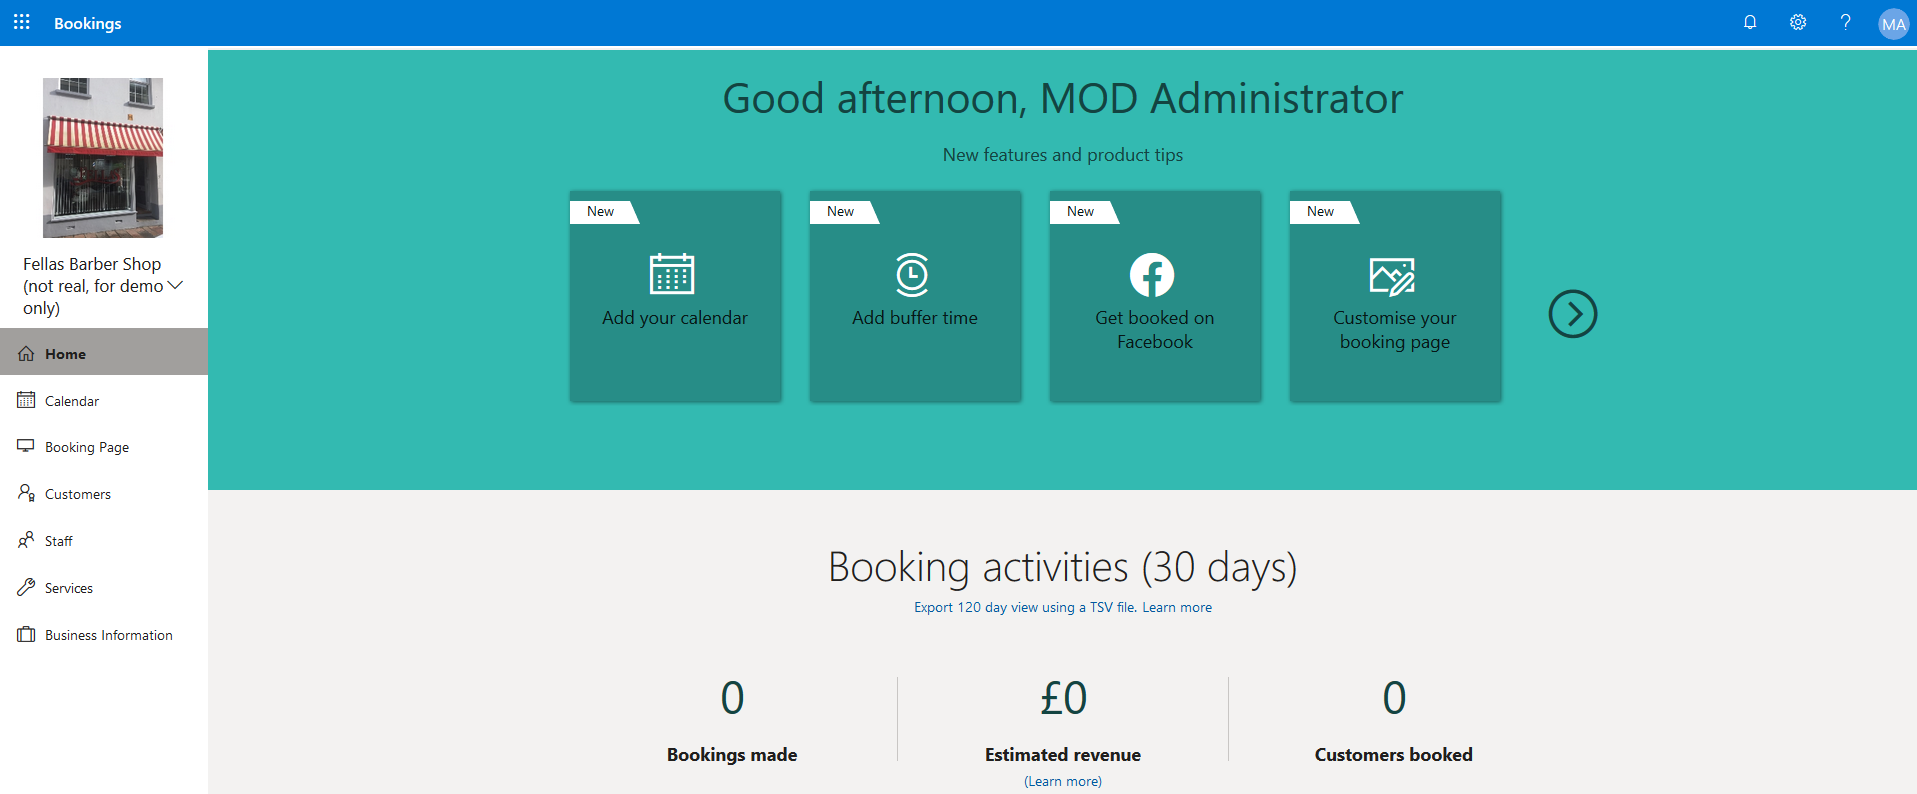Click the Bookings title in header
1917x794 pixels.
point(88,23)
